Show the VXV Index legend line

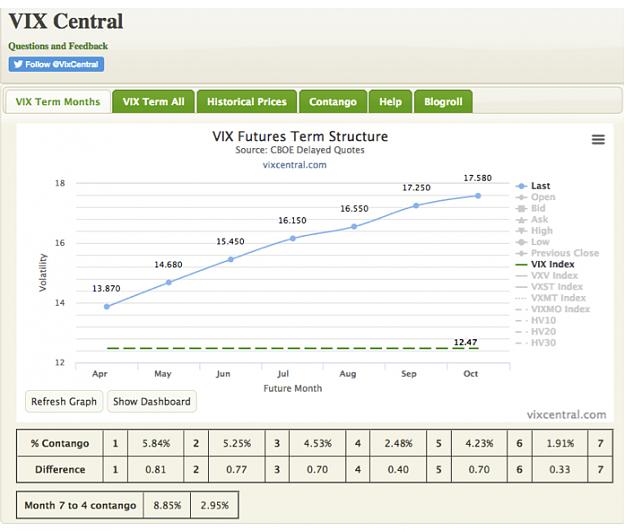[546, 275]
